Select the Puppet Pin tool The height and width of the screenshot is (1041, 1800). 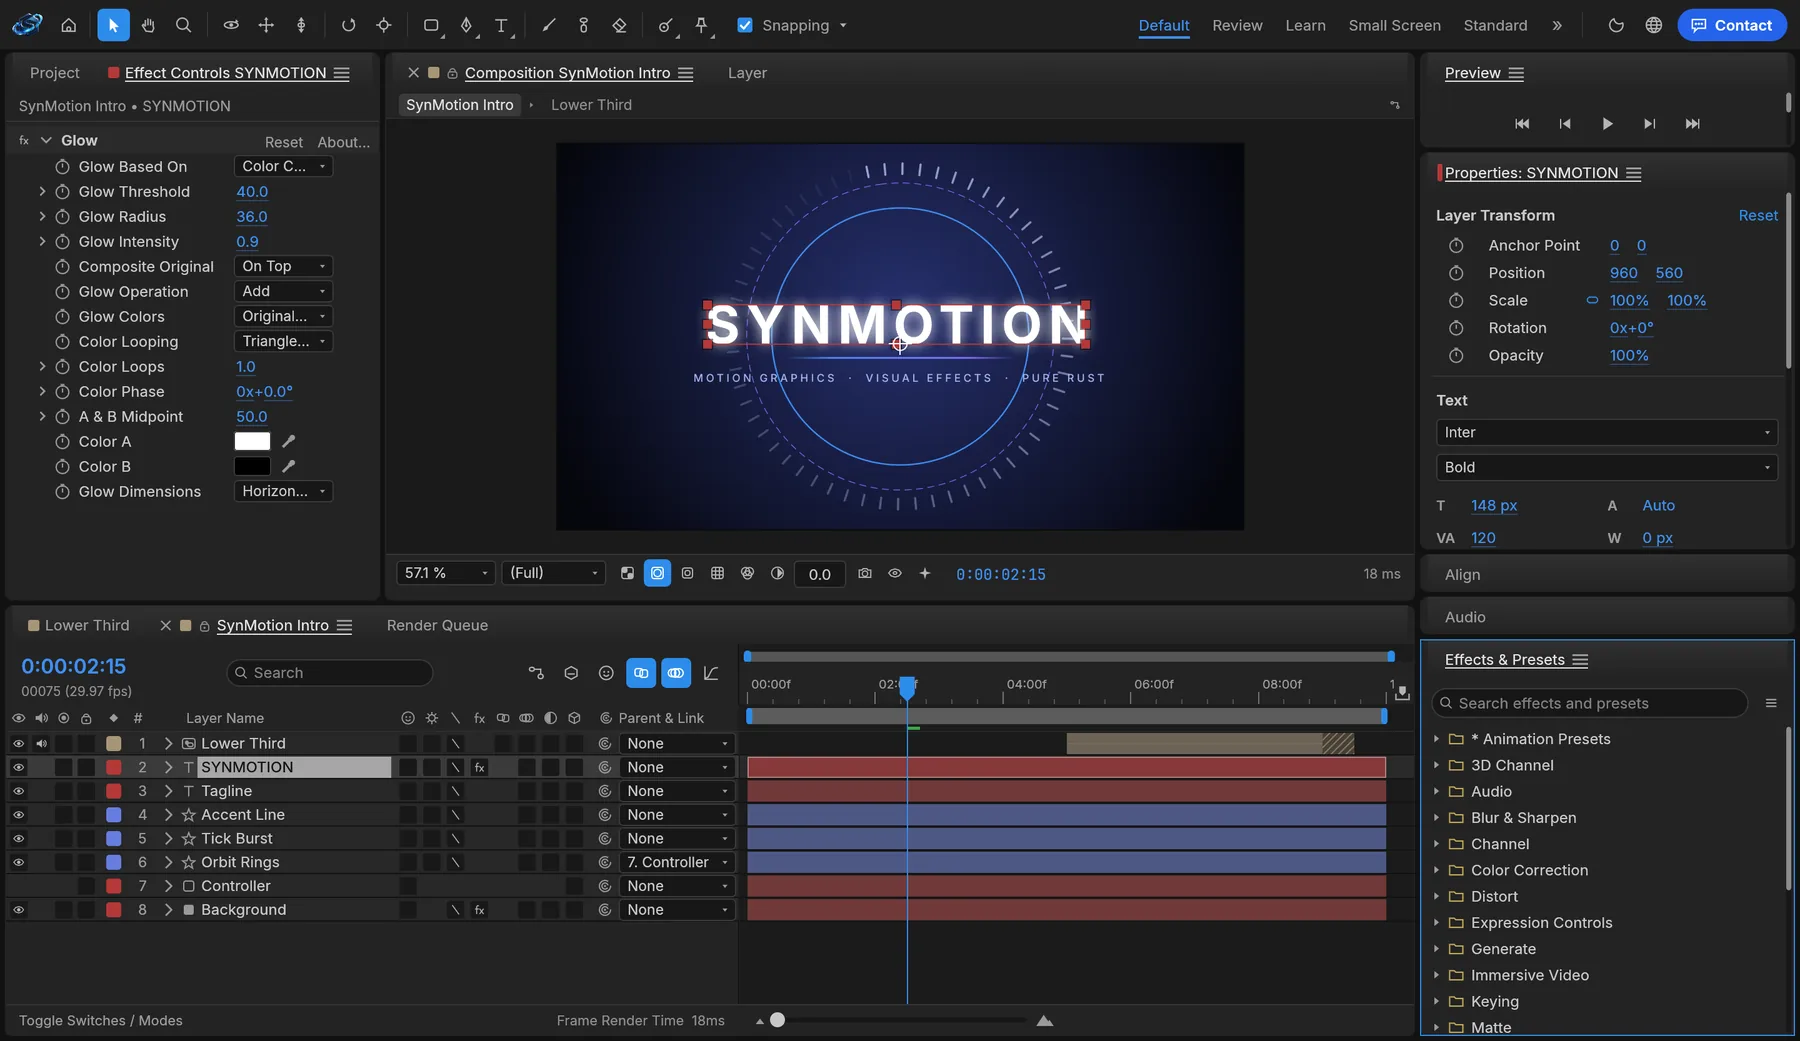tap(702, 25)
